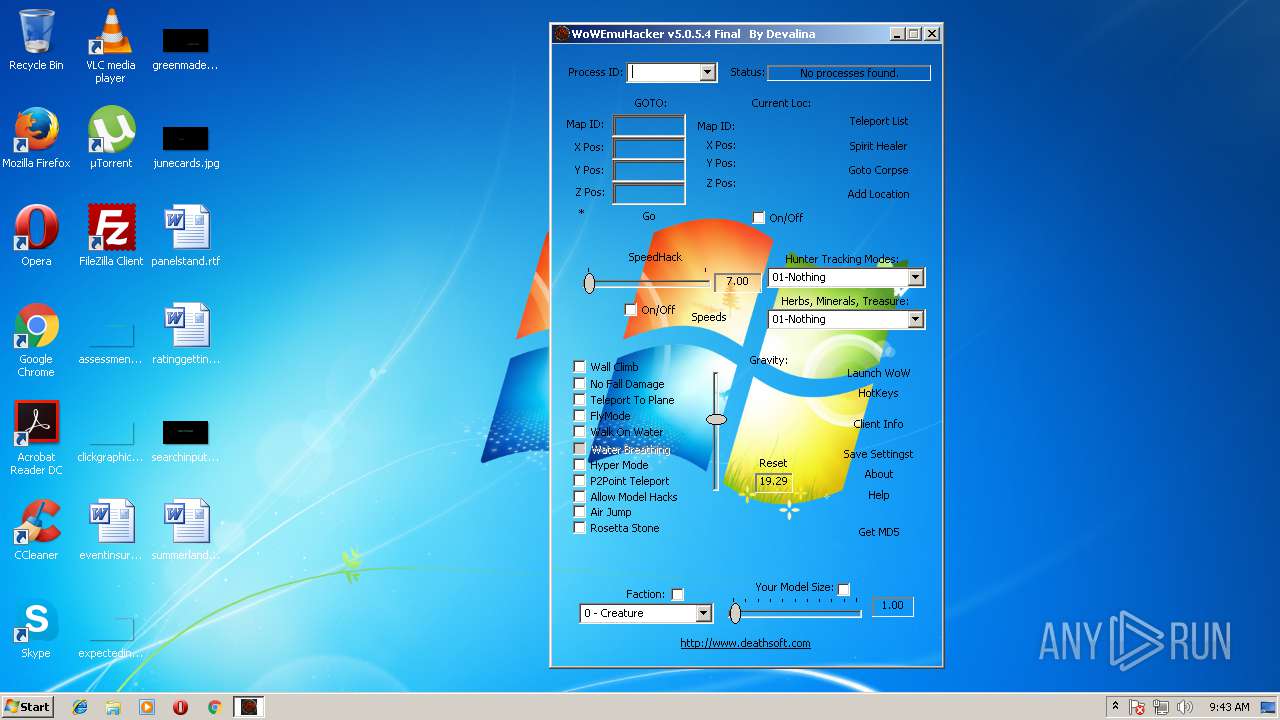Click the GOTO Z Pos input field
1280x720 pixels.
coord(649,193)
